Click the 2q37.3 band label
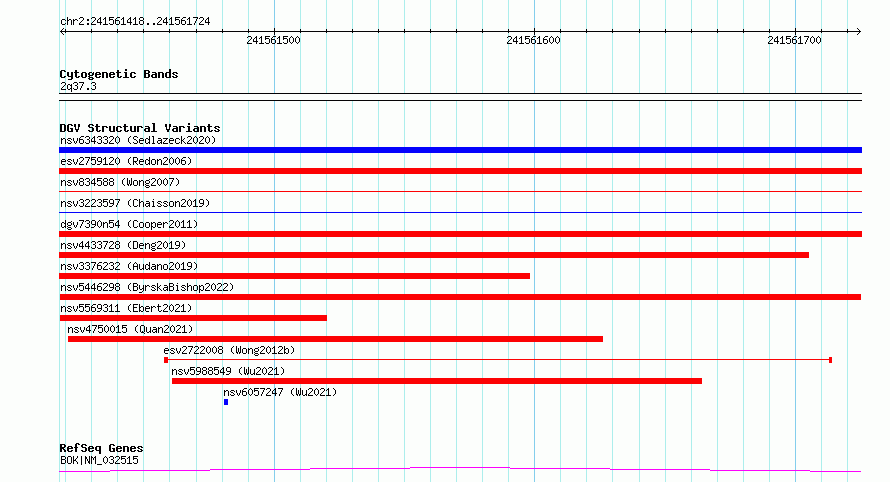Image resolution: width=890 pixels, height=482 pixels. pos(78,86)
